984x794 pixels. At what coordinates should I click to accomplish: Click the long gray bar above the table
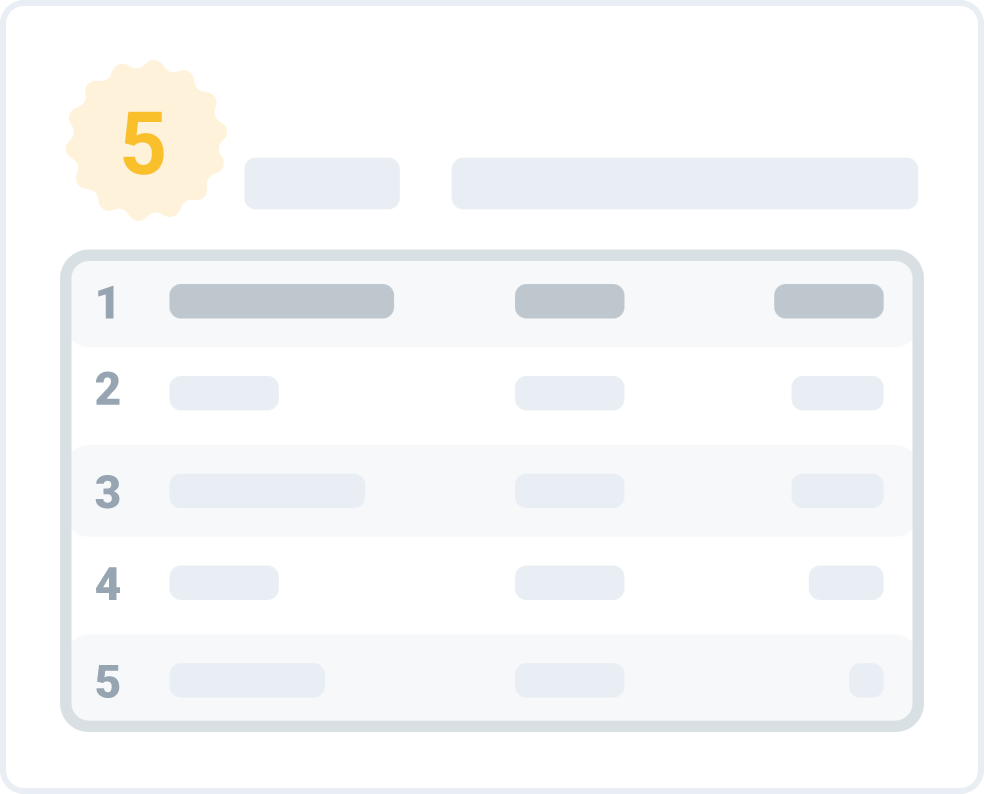(684, 183)
